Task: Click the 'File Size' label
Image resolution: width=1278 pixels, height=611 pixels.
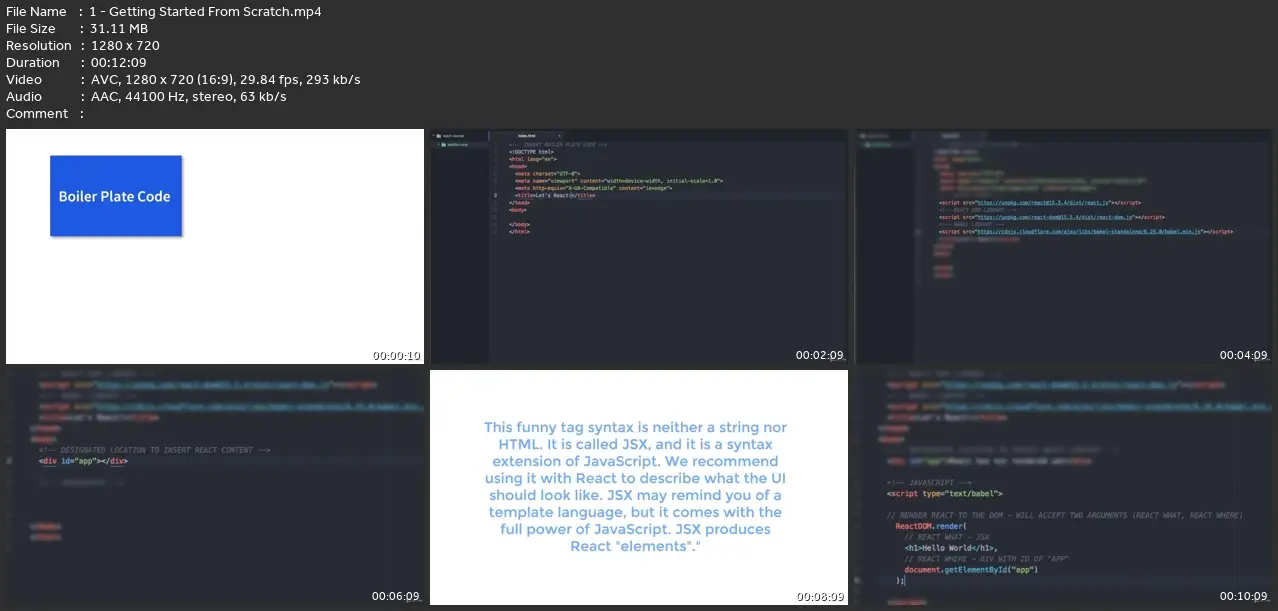Action: tap(31, 28)
